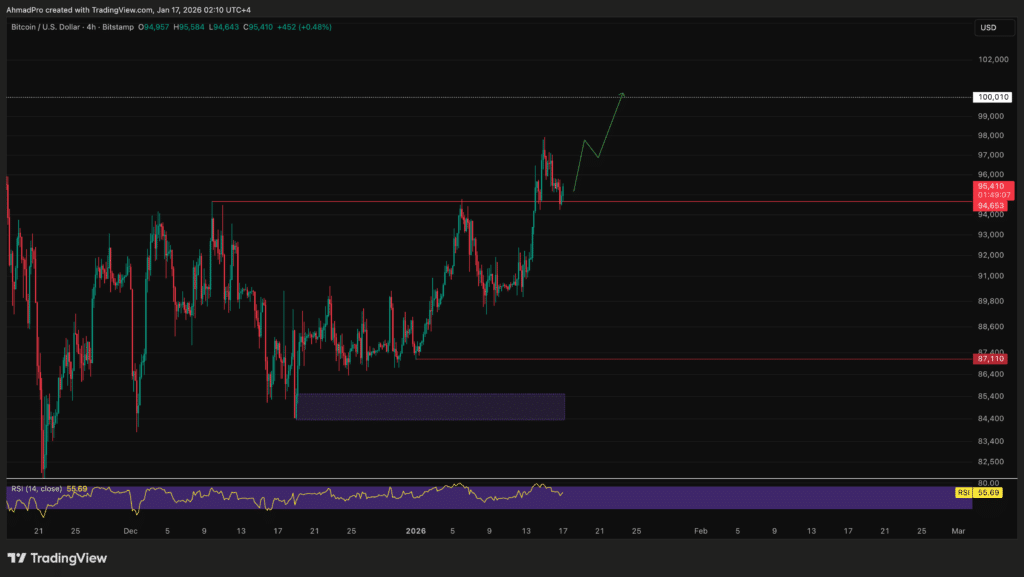The height and width of the screenshot is (577, 1024).
Task: Select the Feb label on the time axis
Action: tap(700, 531)
